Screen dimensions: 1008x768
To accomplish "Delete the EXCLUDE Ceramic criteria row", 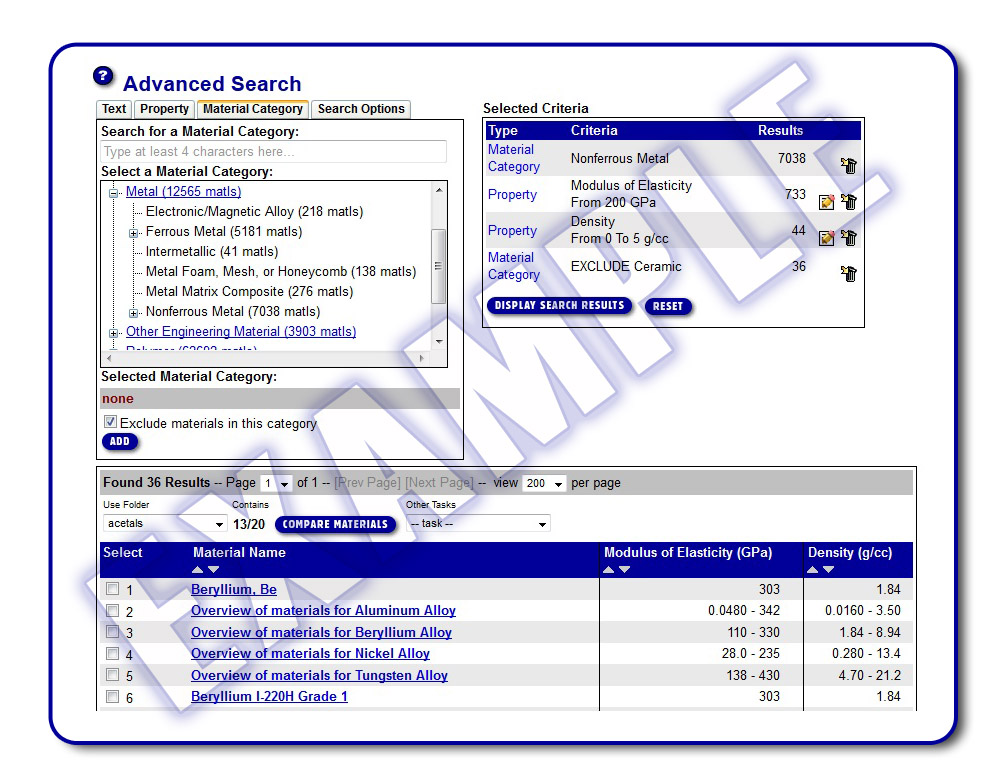I will (849, 274).
